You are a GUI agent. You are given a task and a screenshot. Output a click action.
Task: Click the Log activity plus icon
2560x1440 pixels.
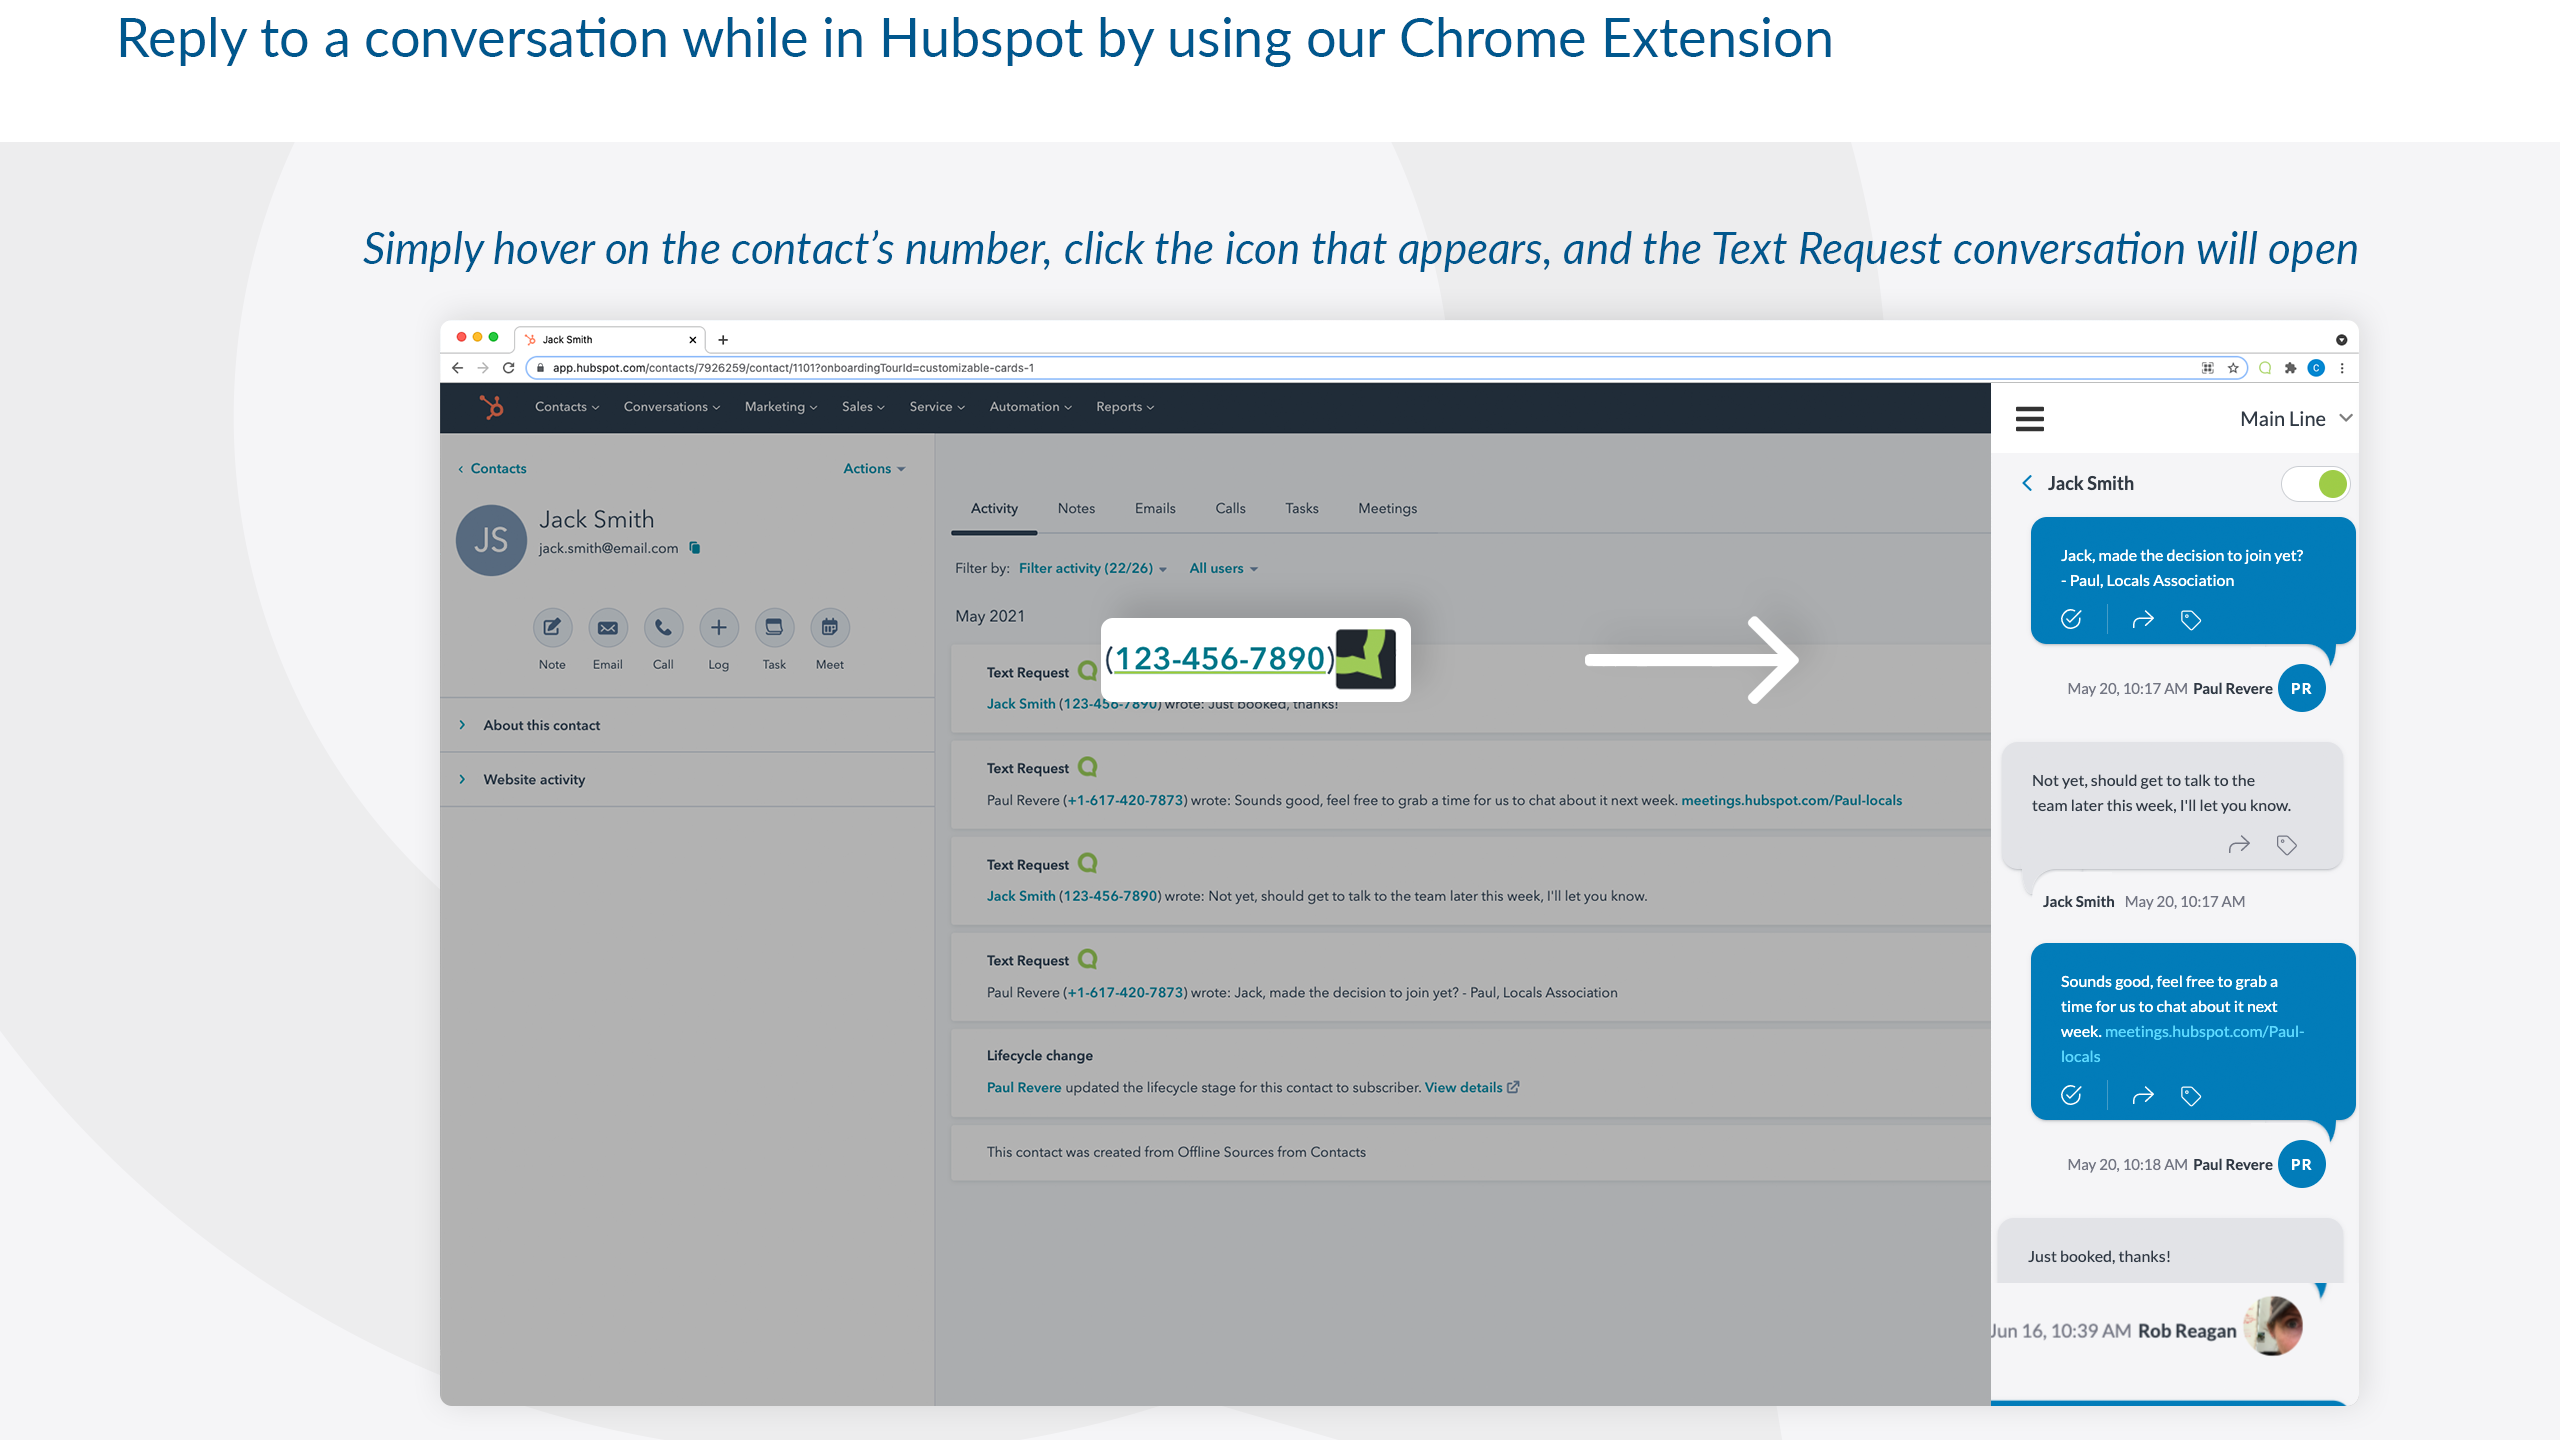(x=718, y=628)
